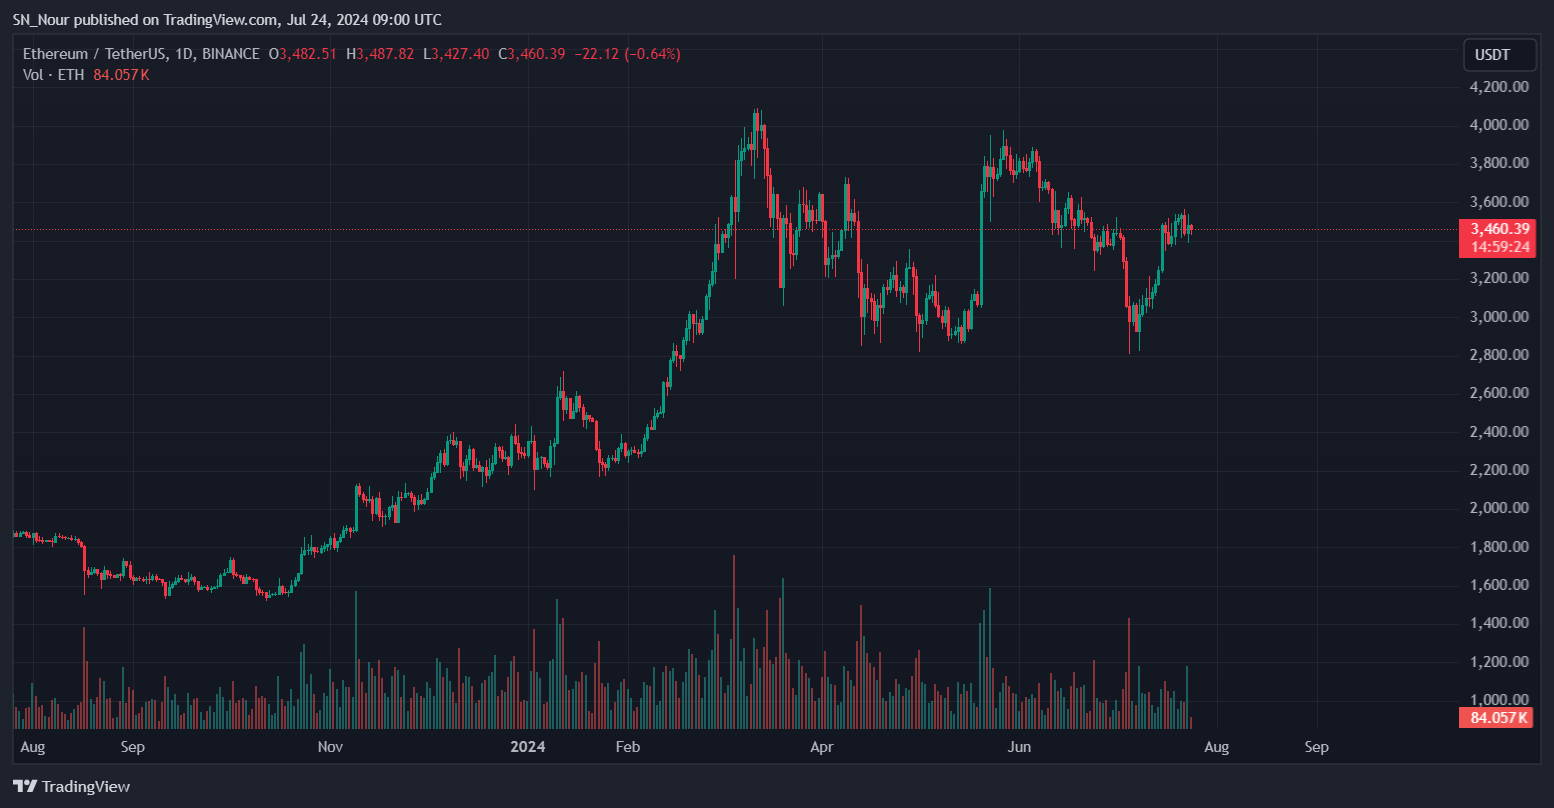Click the 4,000.00 price axis label
The width and height of the screenshot is (1554, 808).
1499,125
